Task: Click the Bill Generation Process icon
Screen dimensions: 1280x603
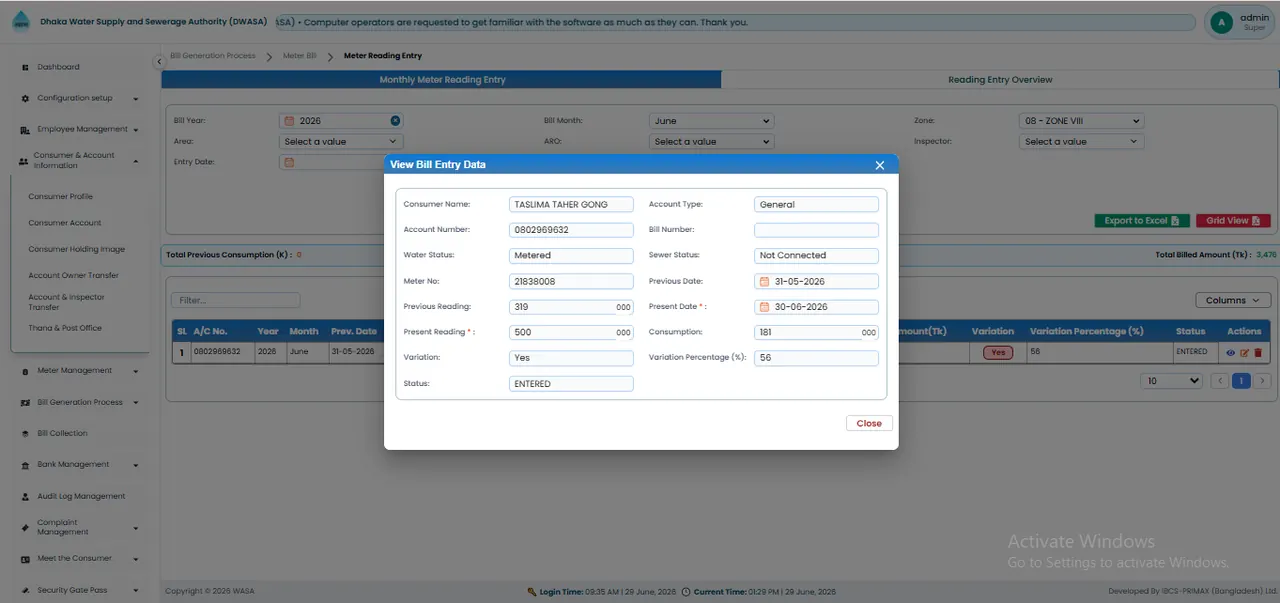Action: 25,402
